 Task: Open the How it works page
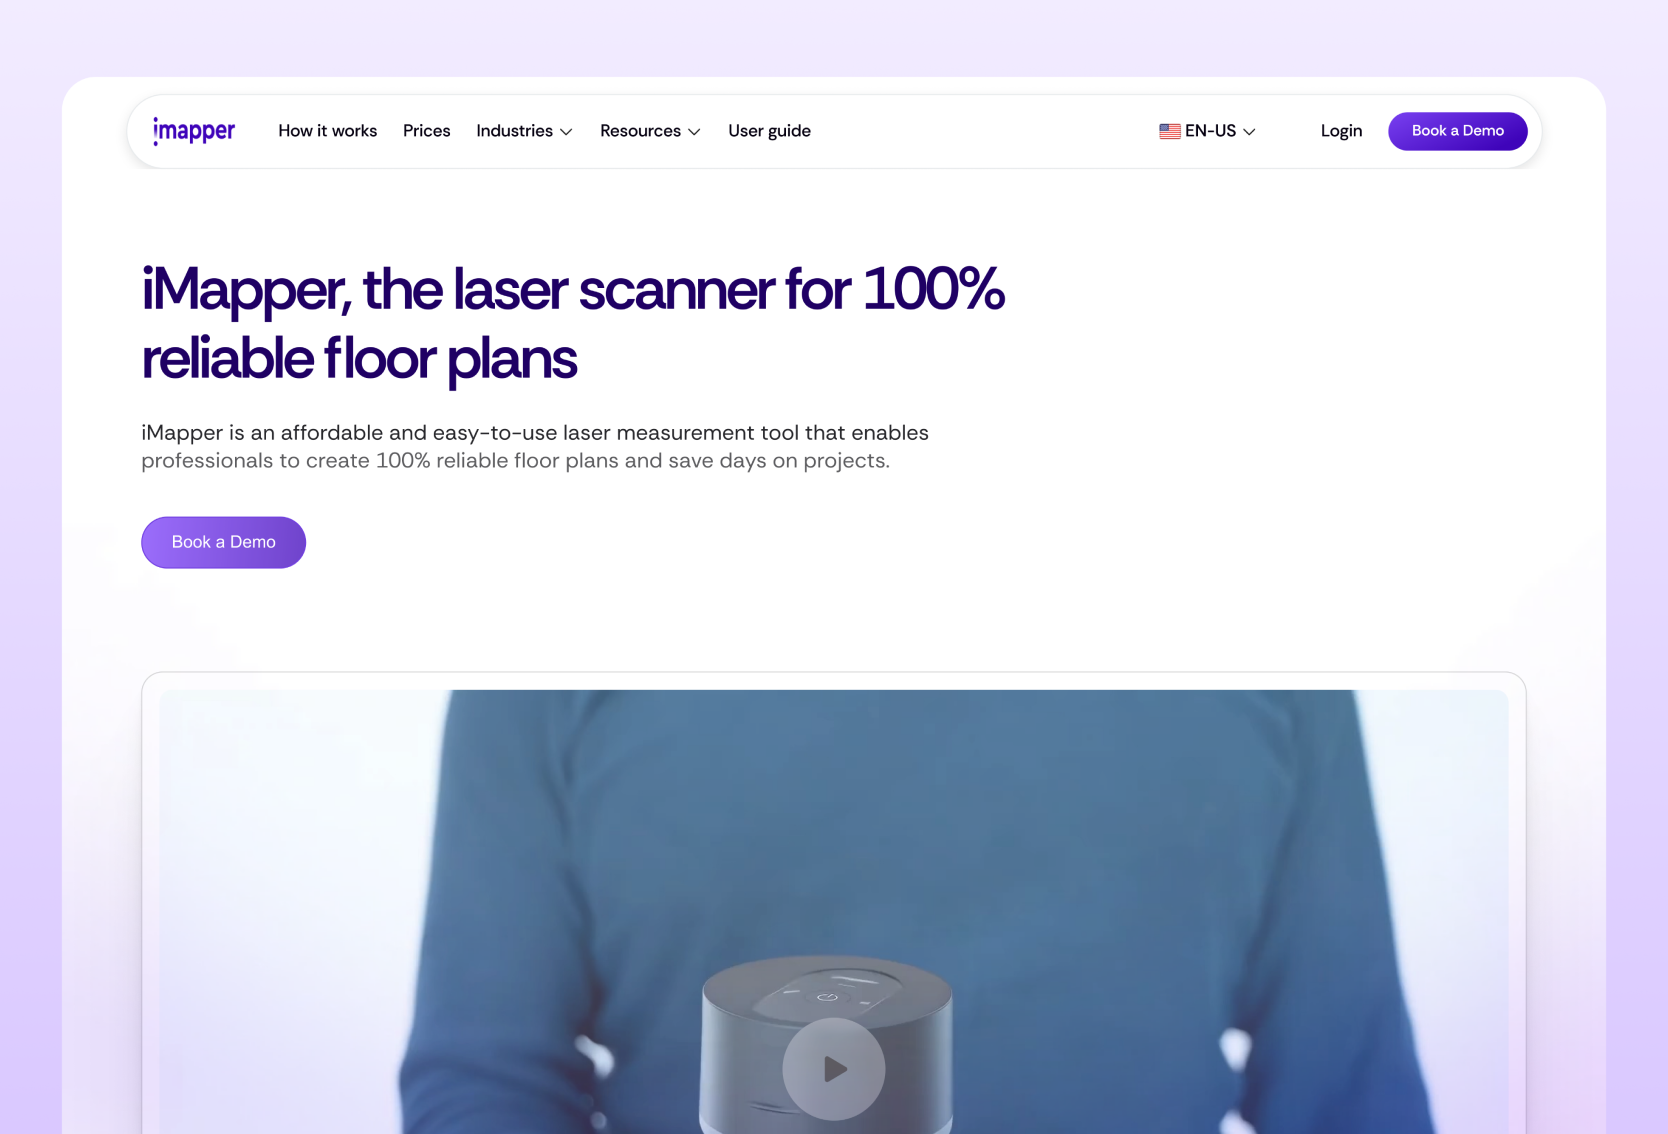(327, 131)
